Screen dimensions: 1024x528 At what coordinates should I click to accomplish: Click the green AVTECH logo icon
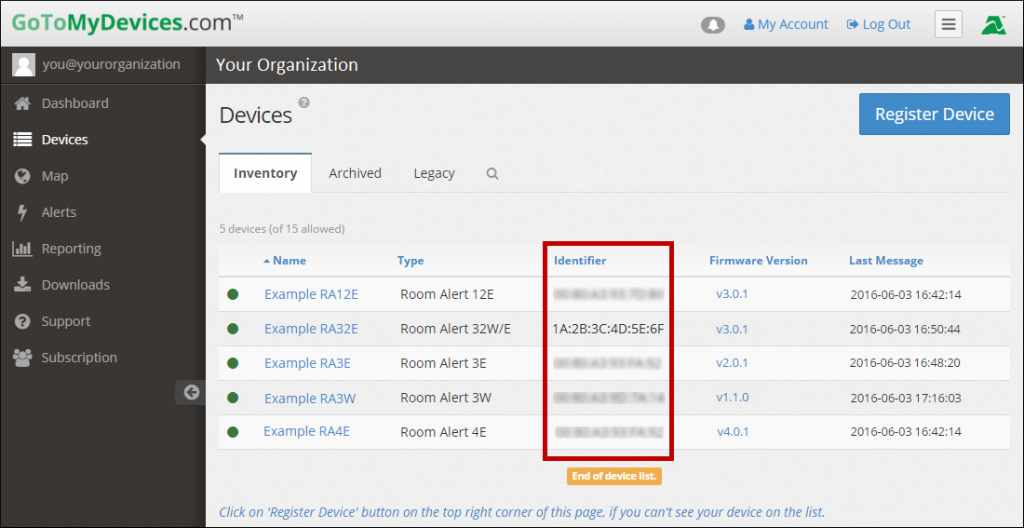coord(993,25)
